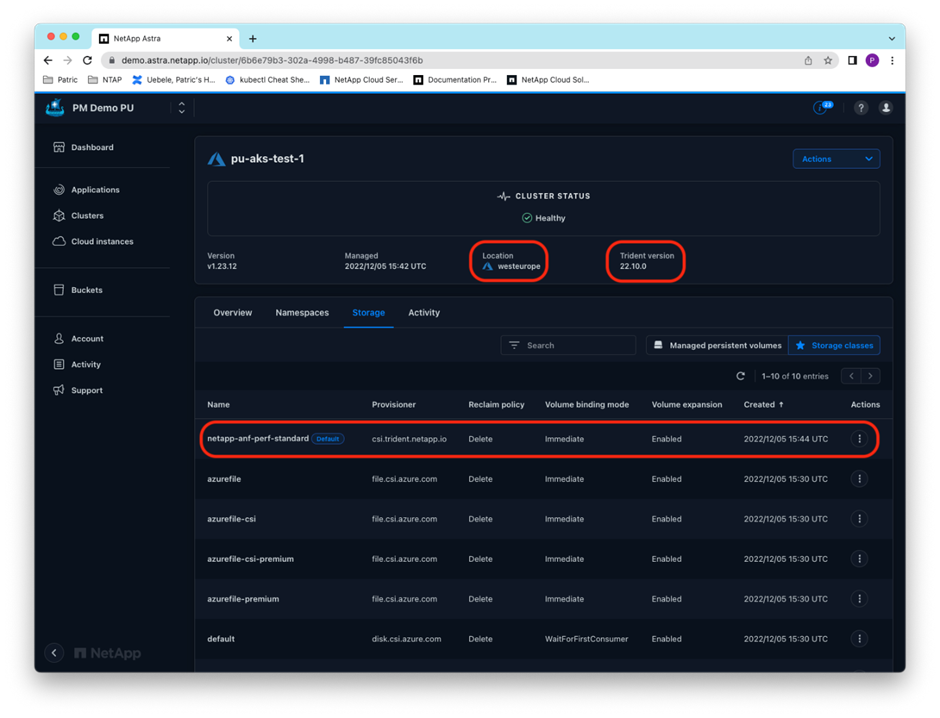
Task: Click the Provisioner column header
Action: (393, 405)
